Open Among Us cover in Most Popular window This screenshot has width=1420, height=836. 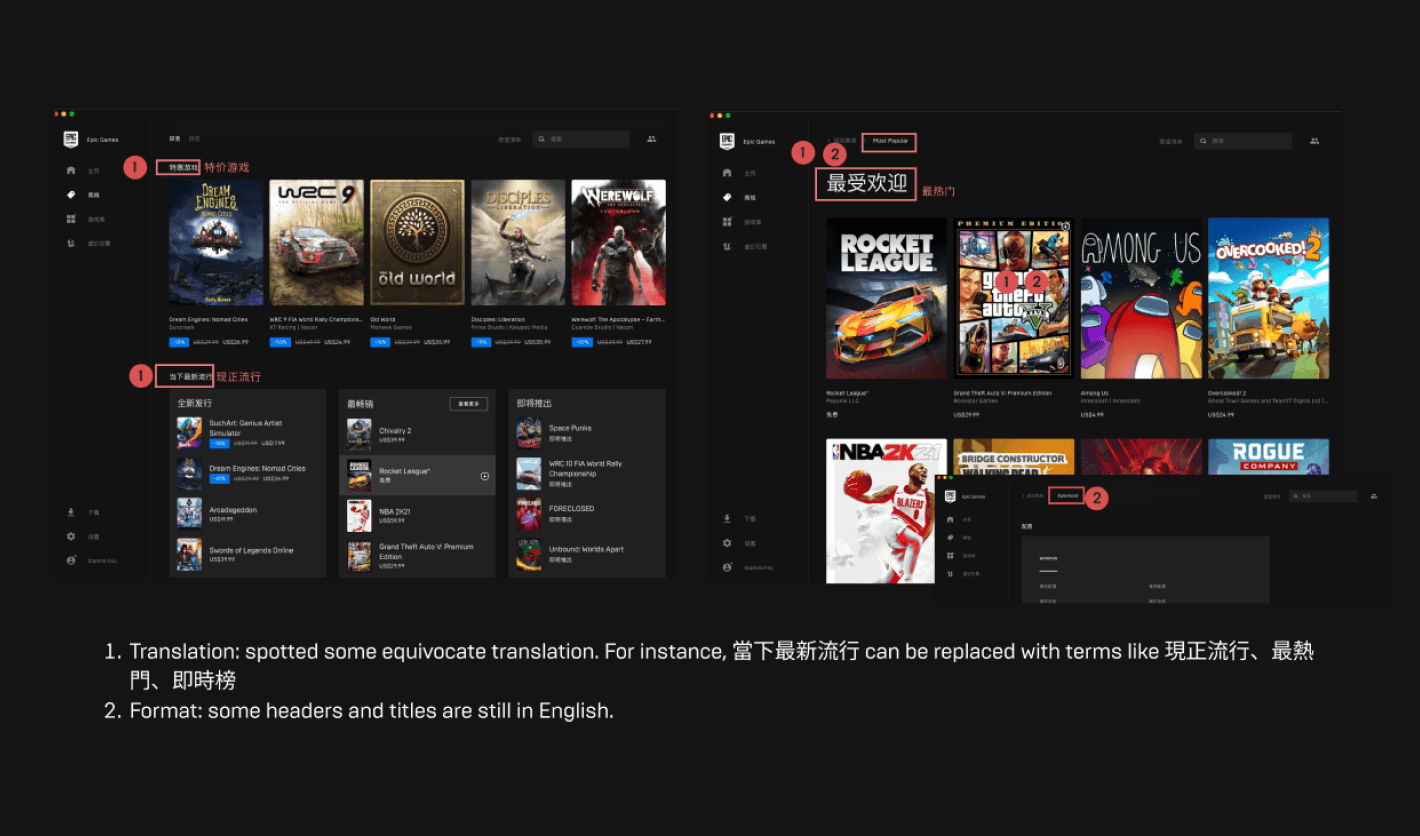click(x=1141, y=298)
